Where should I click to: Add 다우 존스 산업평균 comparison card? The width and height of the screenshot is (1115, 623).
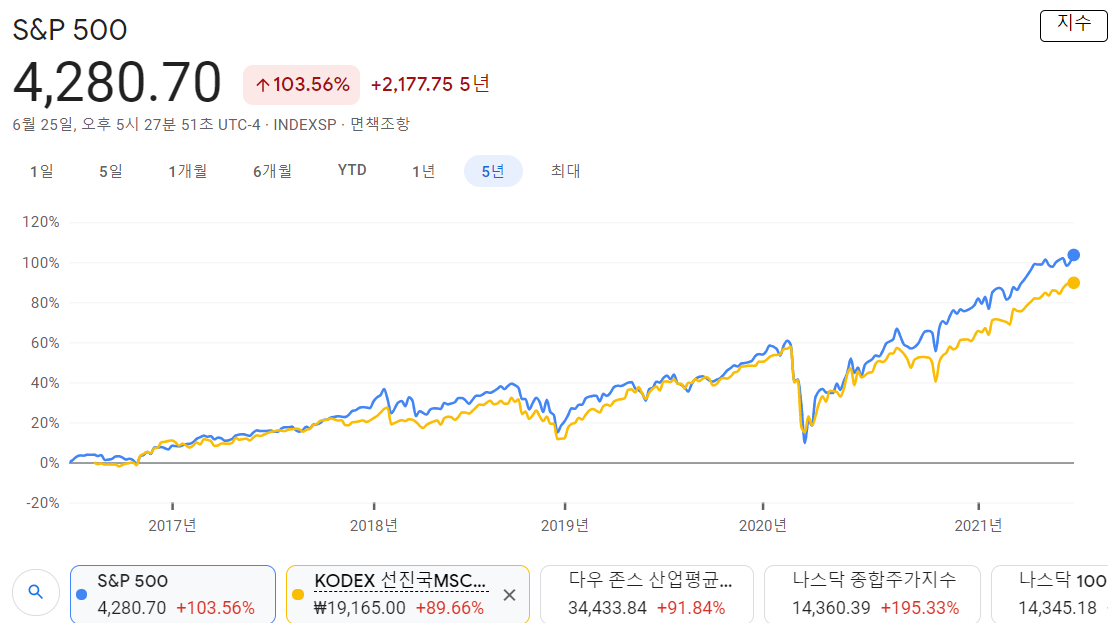point(646,595)
